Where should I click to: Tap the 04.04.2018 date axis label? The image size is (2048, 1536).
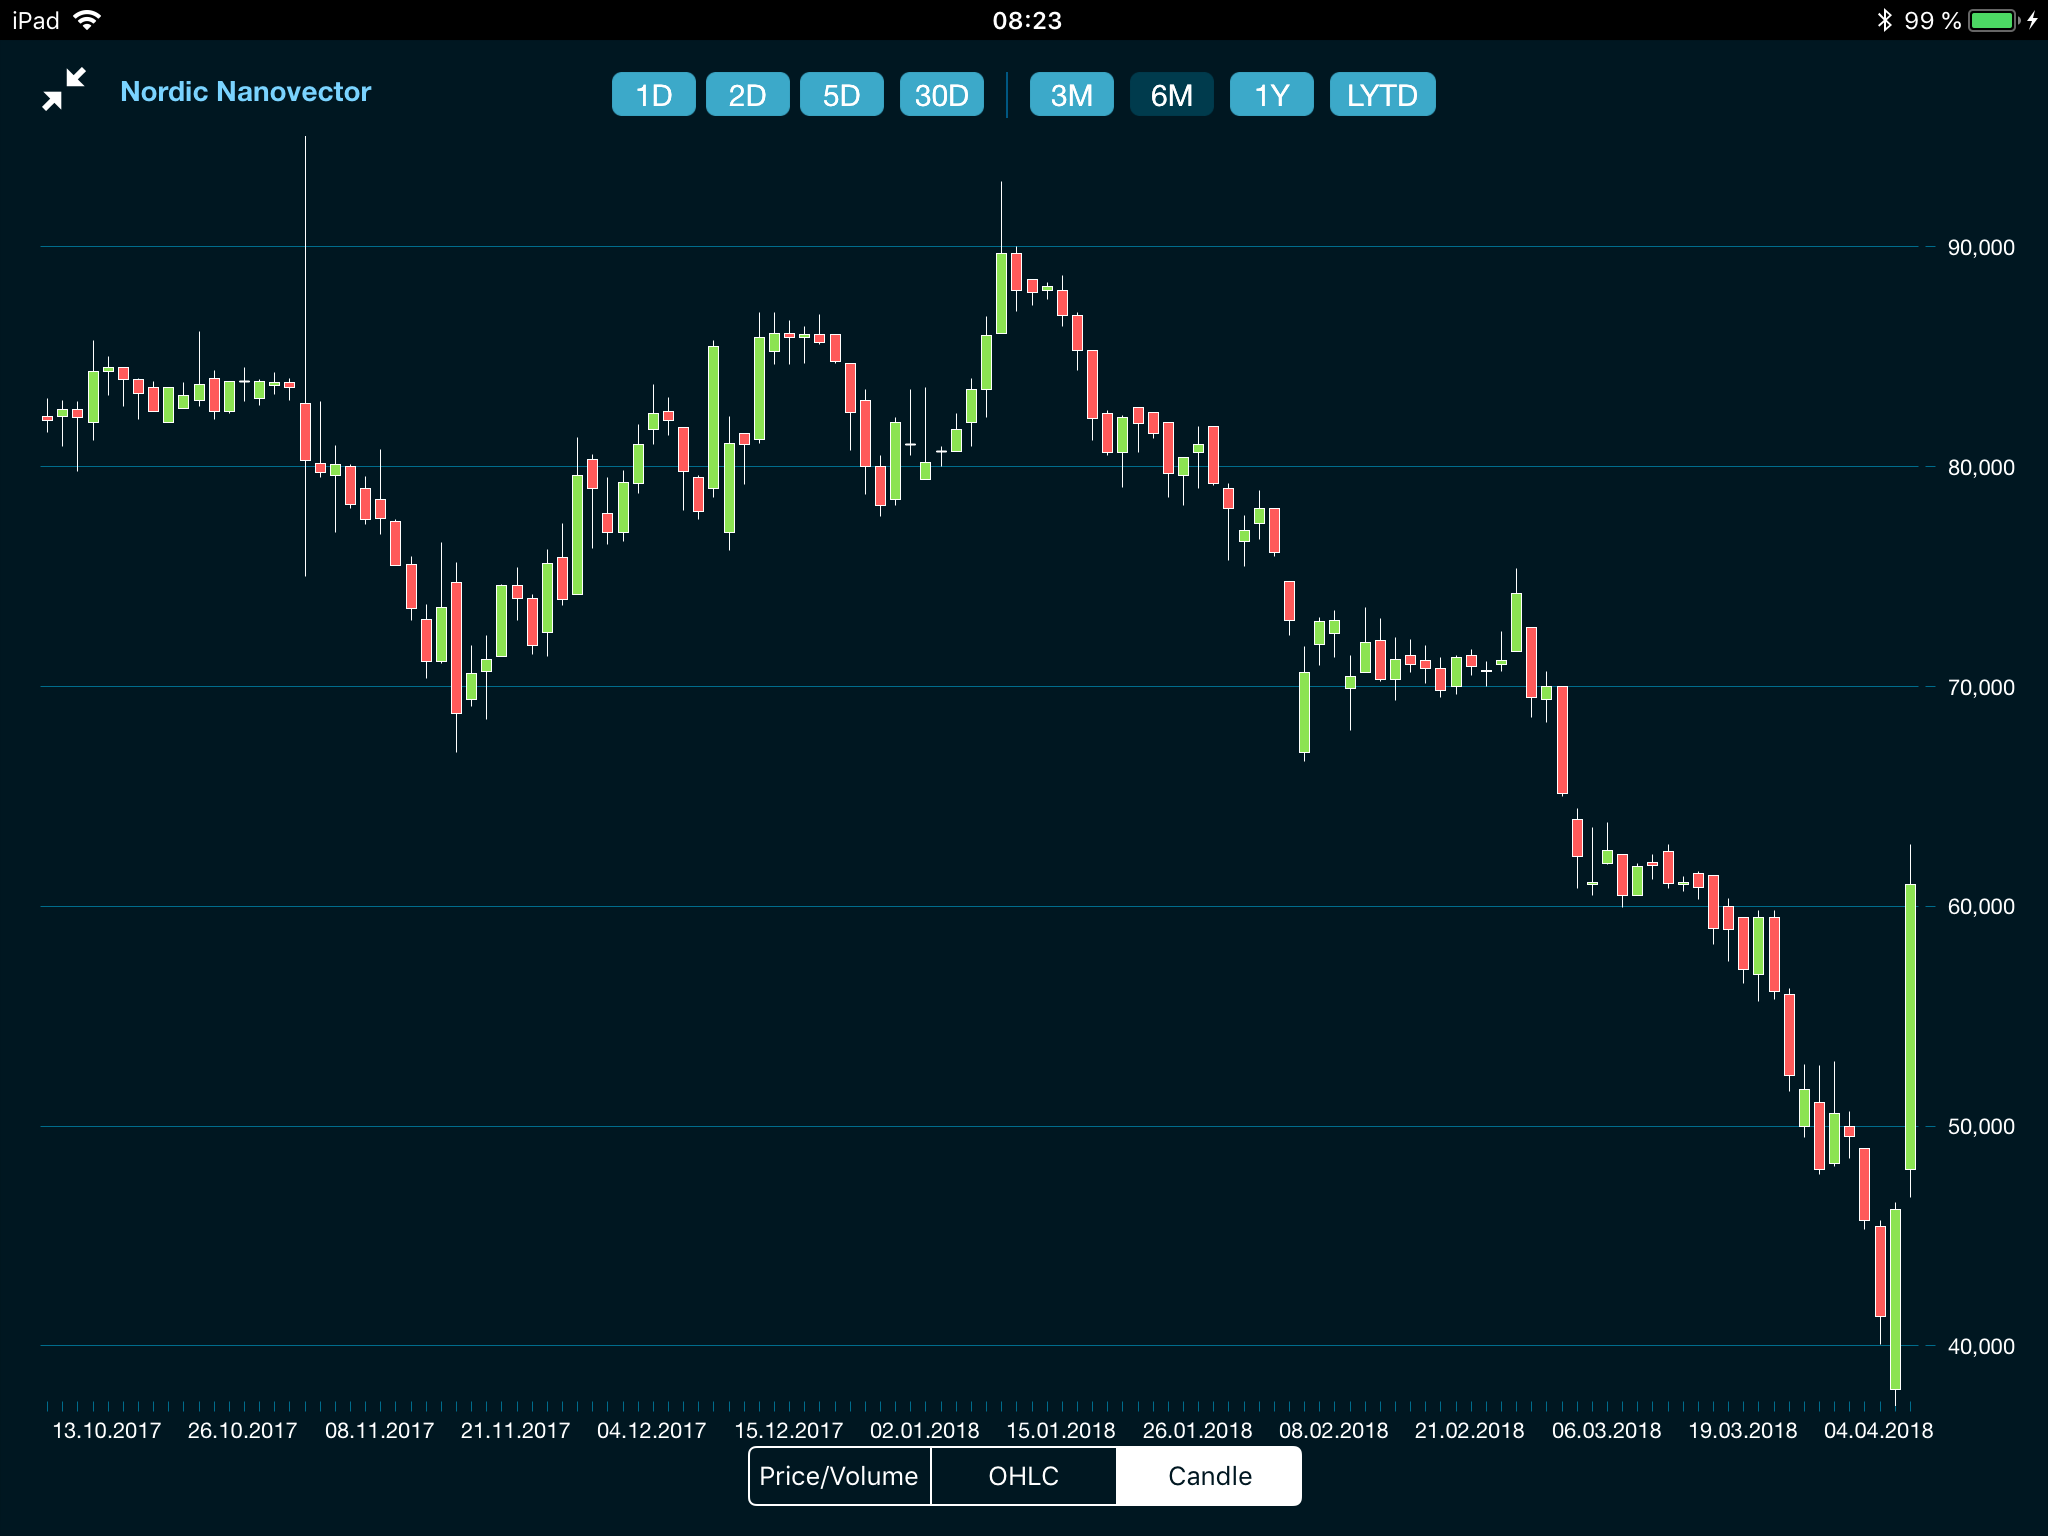point(1878,1430)
